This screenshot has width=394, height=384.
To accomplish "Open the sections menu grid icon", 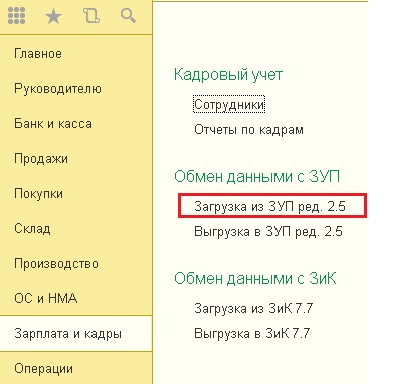I will coord(16,16).
